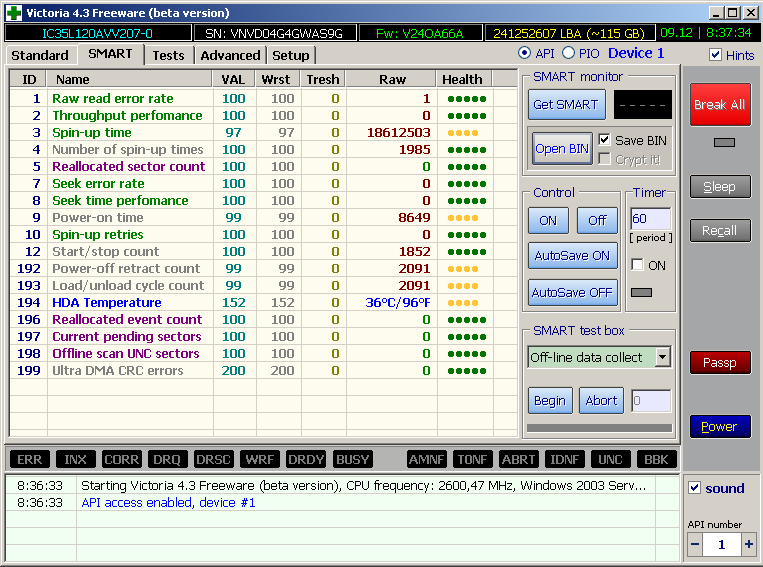Click the Timer period input field
Viewport: 763px width, 567px height.
[x=649, y=219]
